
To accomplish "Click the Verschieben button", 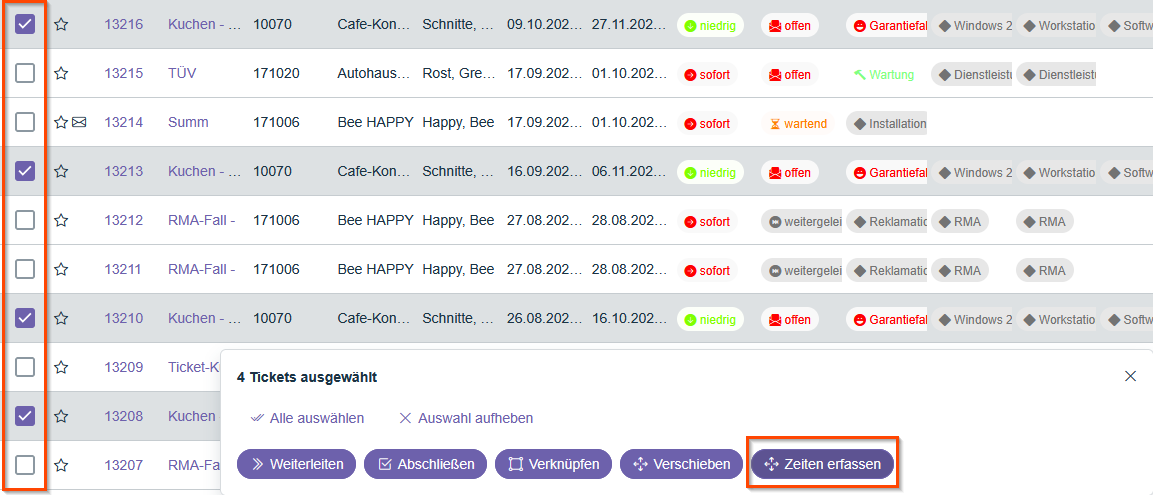I will 681,464.
